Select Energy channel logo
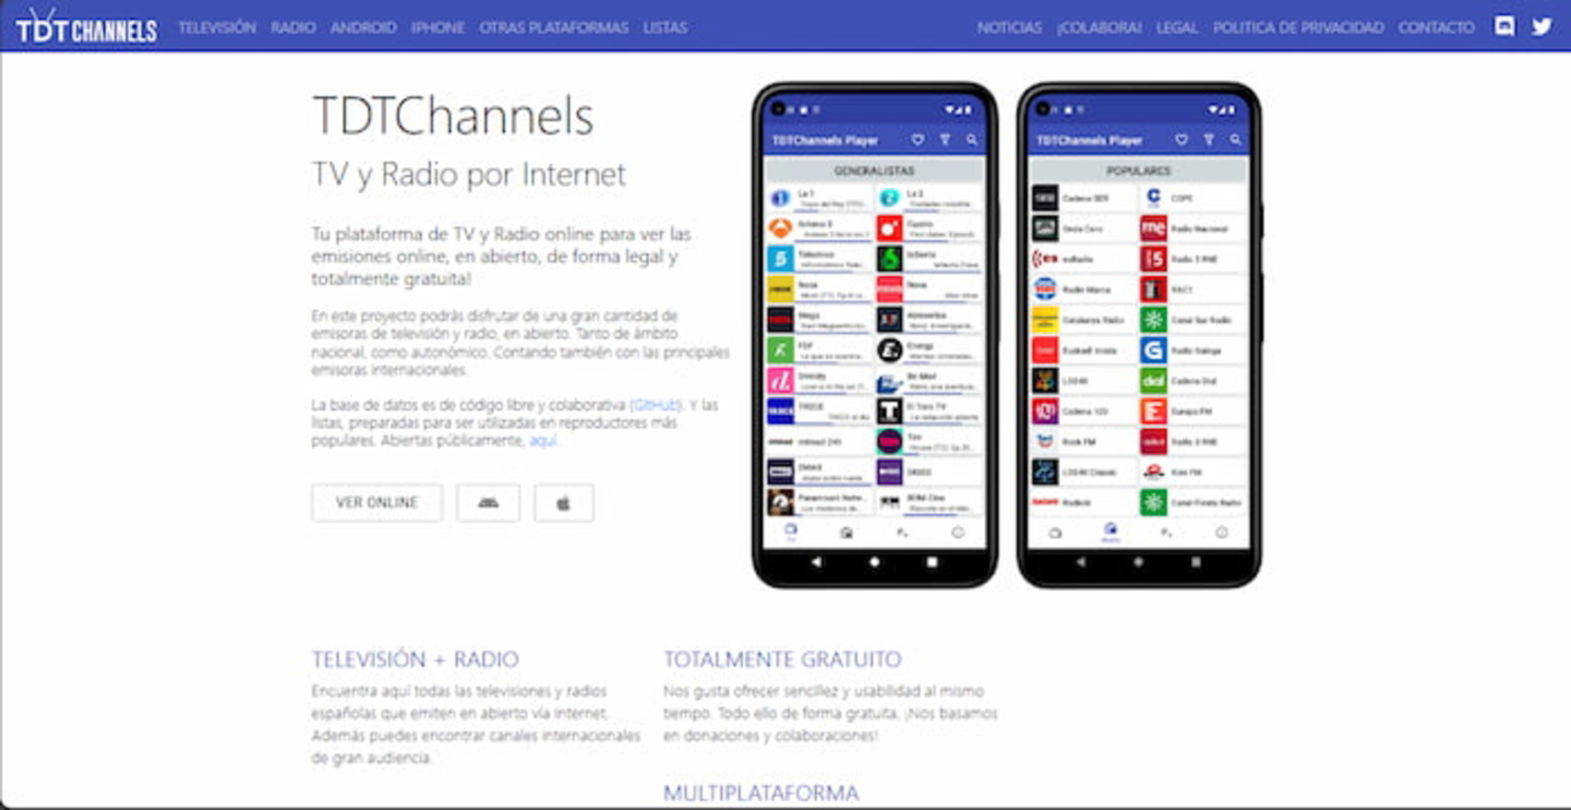Image resolution: width=1571 pixels, height=810 pixels. point(889,350)
